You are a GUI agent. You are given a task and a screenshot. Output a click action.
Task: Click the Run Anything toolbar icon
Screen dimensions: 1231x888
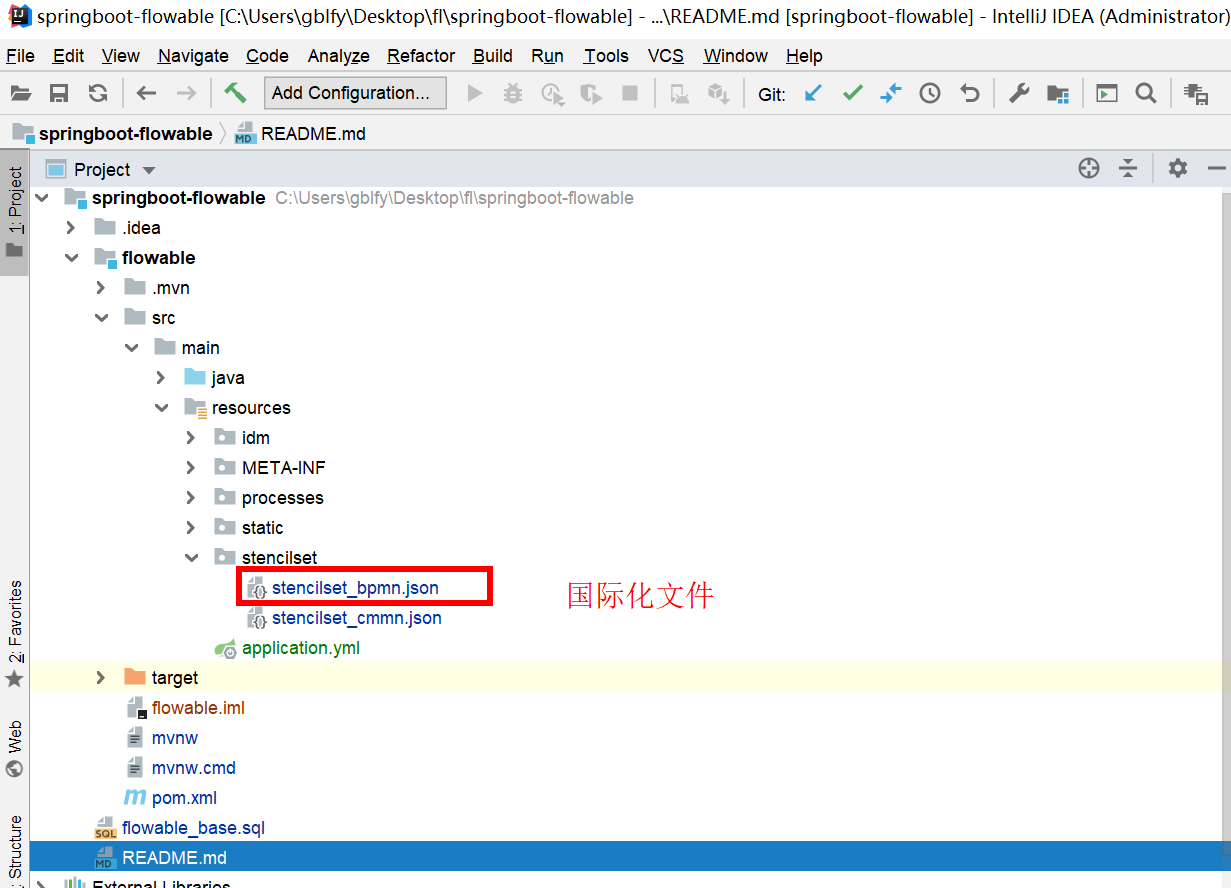point(1107,93)
